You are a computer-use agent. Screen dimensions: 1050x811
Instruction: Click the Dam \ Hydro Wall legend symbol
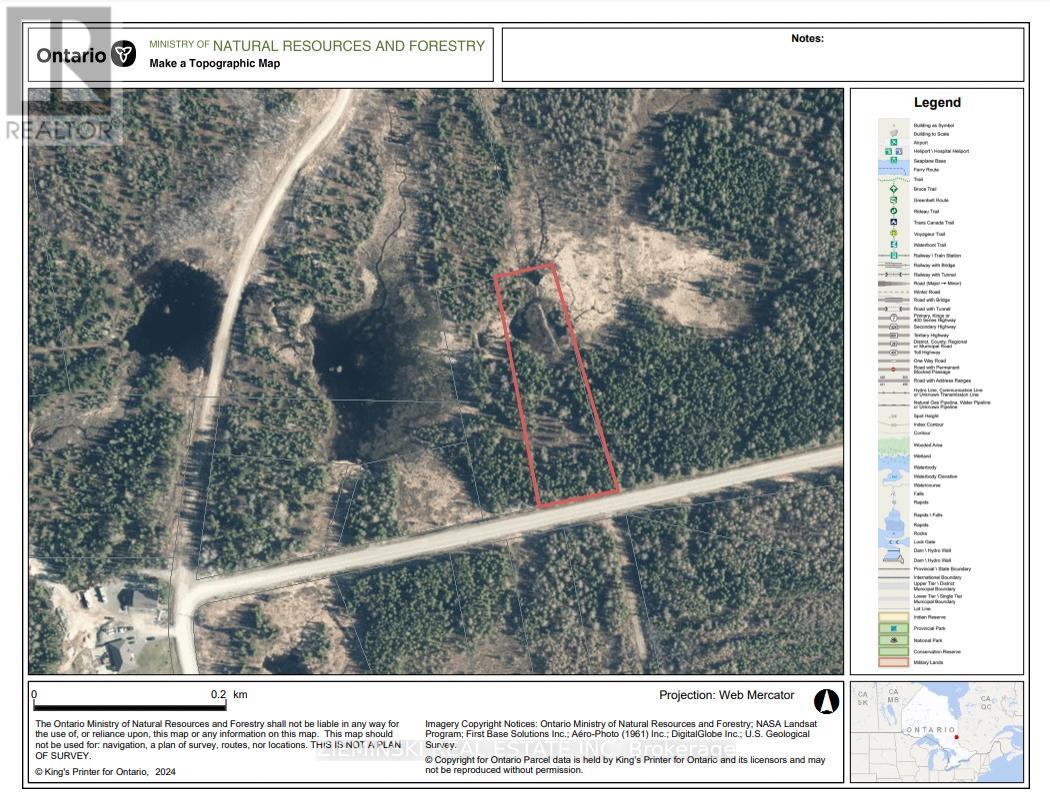(895, 550)
